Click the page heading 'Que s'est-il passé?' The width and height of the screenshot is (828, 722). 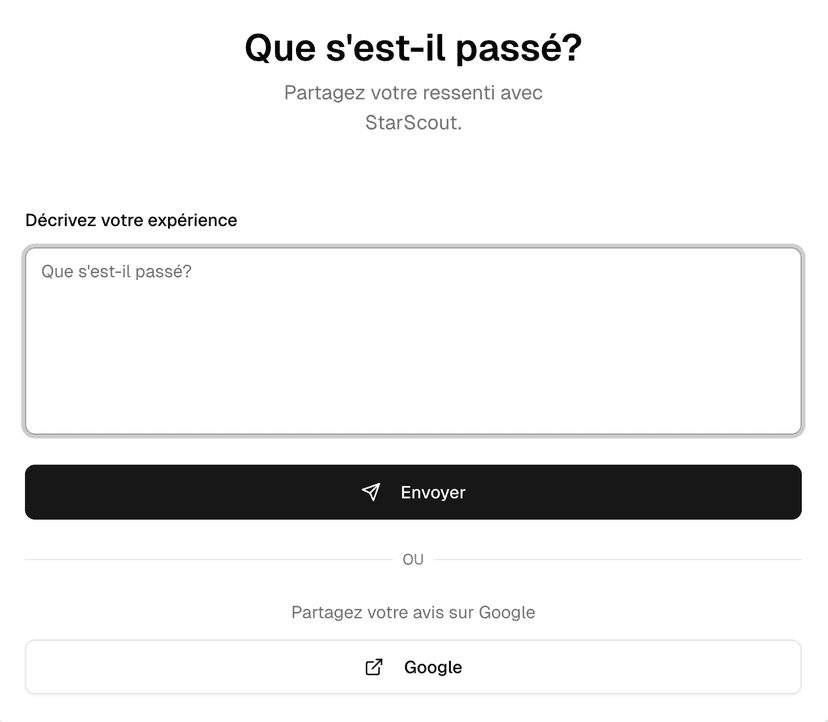414,47
